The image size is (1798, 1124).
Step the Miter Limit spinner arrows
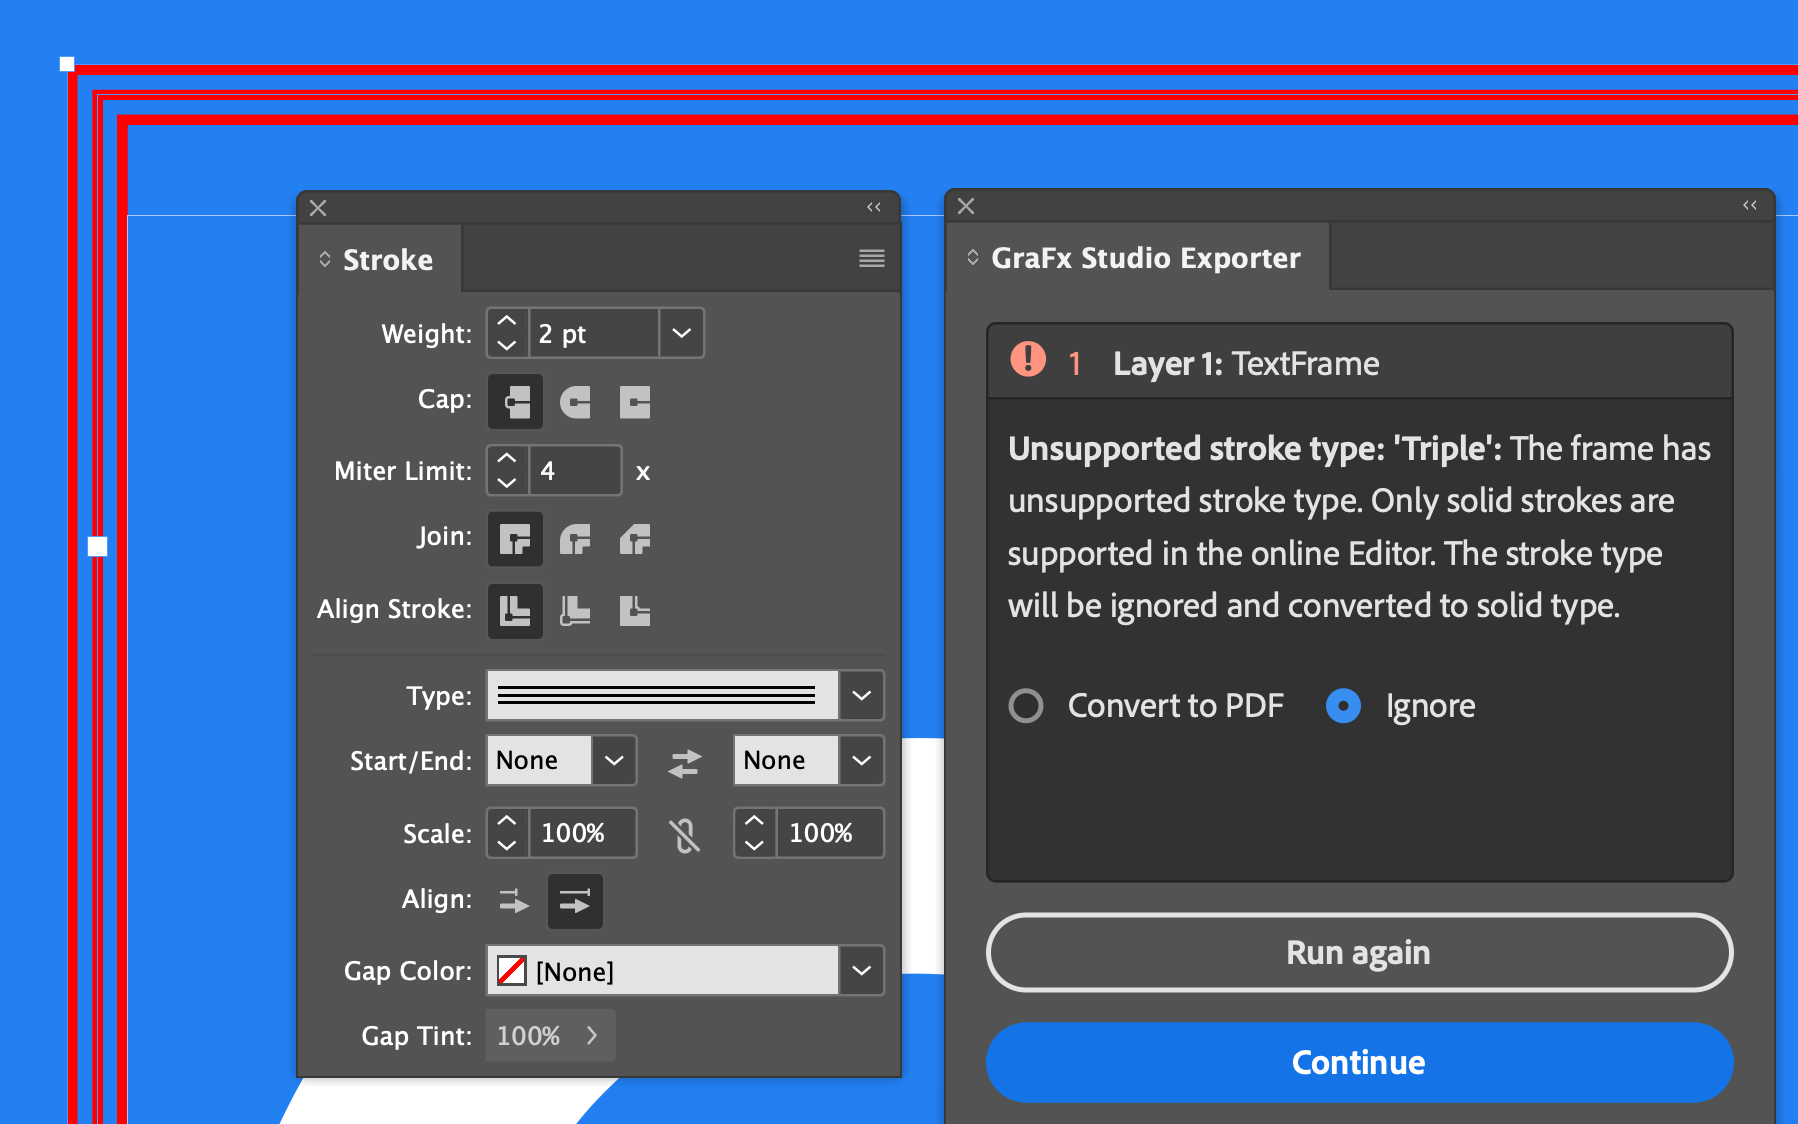pos(507,470)
